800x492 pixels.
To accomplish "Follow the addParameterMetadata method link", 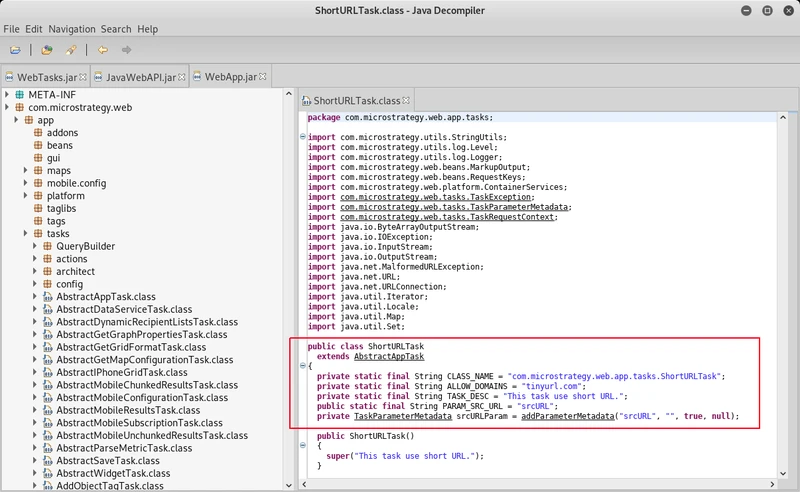I will [x=567, y=416].
